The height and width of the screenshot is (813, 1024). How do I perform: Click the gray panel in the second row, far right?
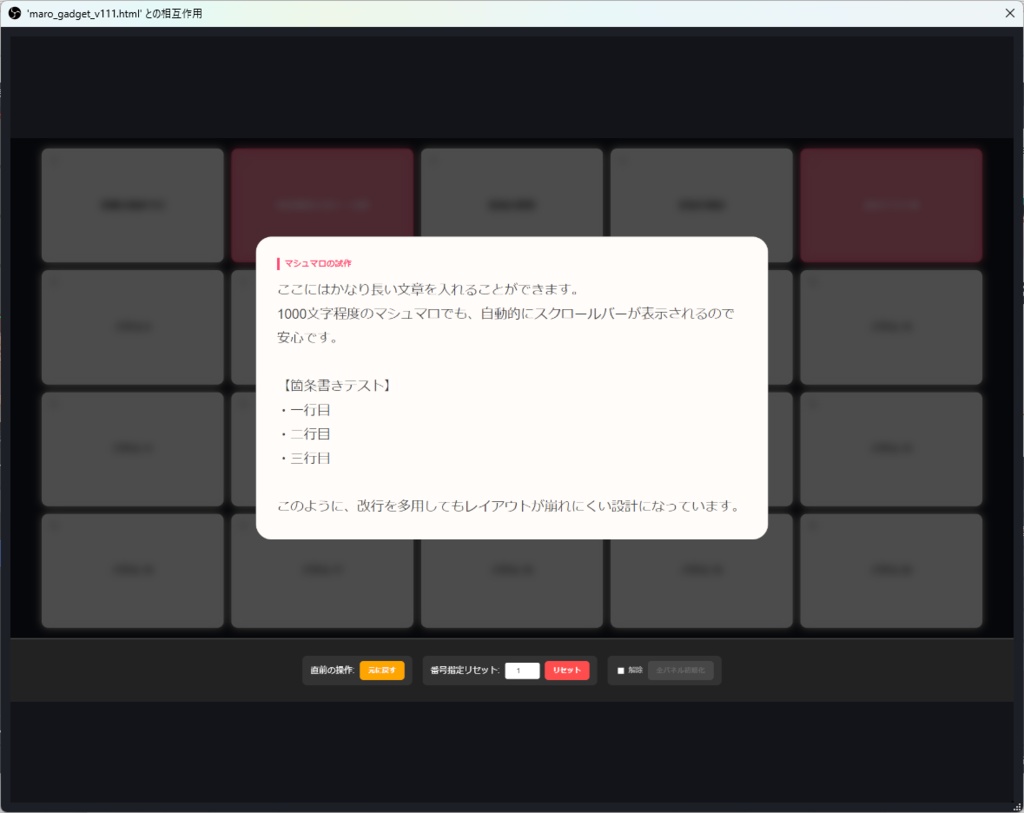pyautogui.click(x=890, y=326)
